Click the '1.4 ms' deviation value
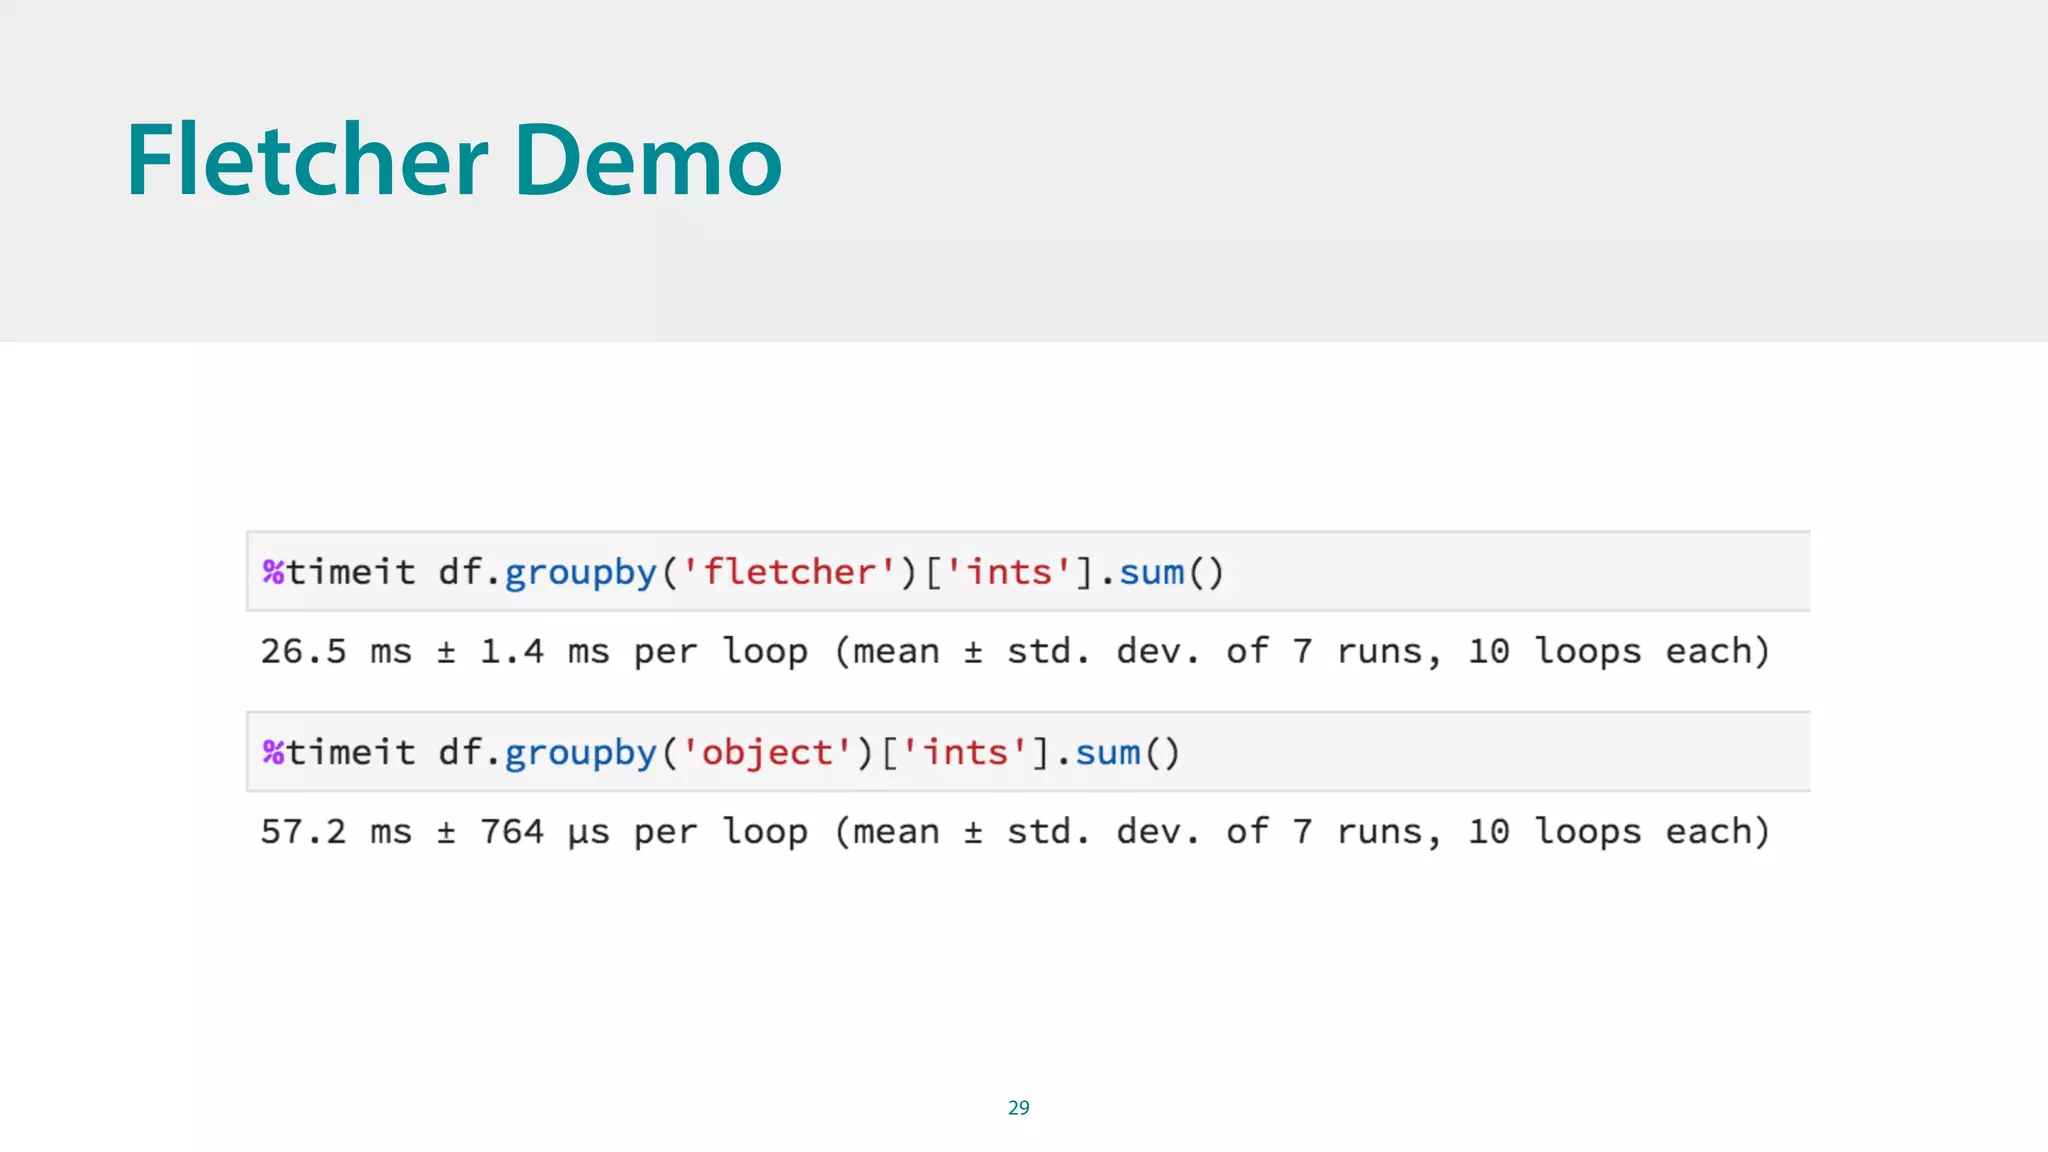The width and height of the screenshot is (2048, 1152). [544, 651]
